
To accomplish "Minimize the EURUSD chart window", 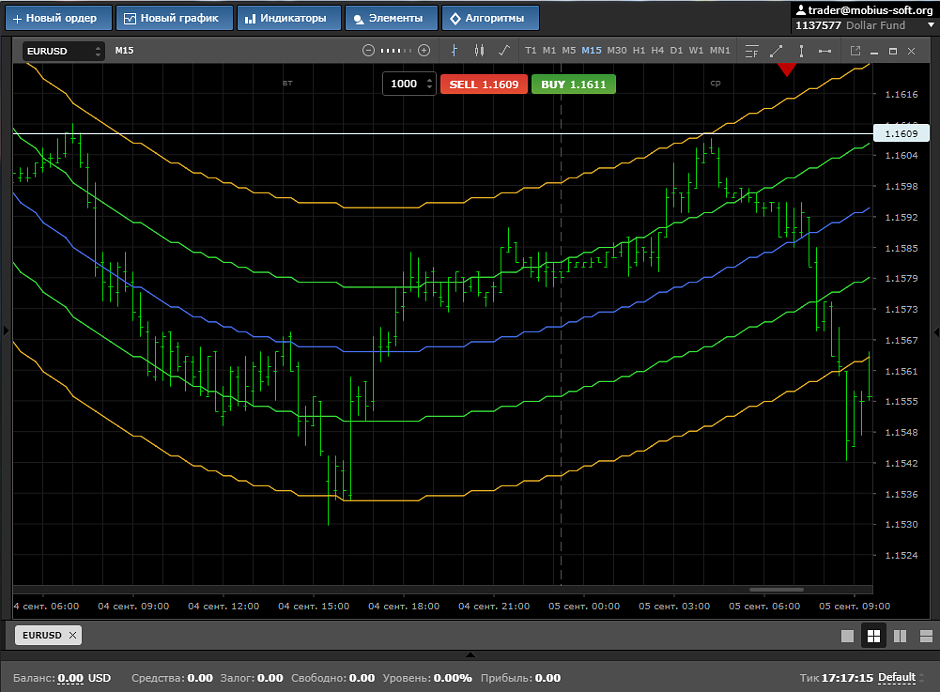I will pyautogui.click(x=874, y=52).
